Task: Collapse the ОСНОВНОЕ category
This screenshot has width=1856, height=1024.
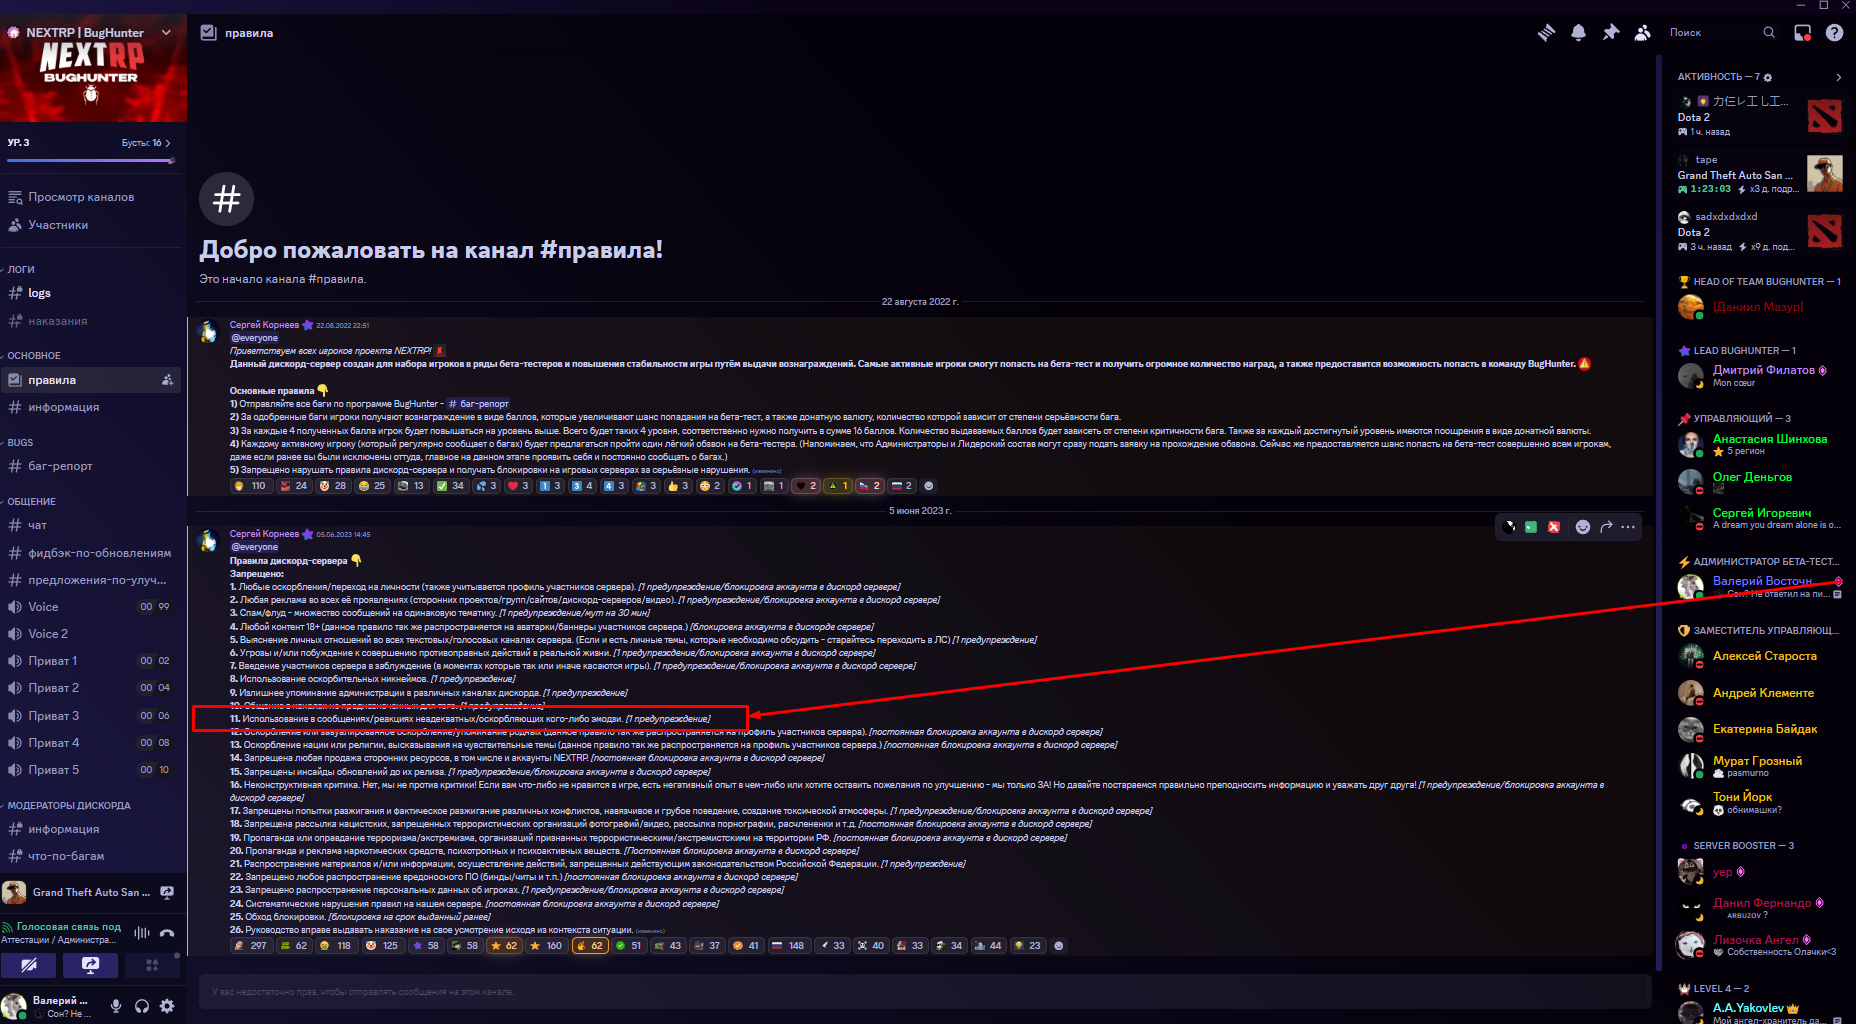Action: (33, 355)
